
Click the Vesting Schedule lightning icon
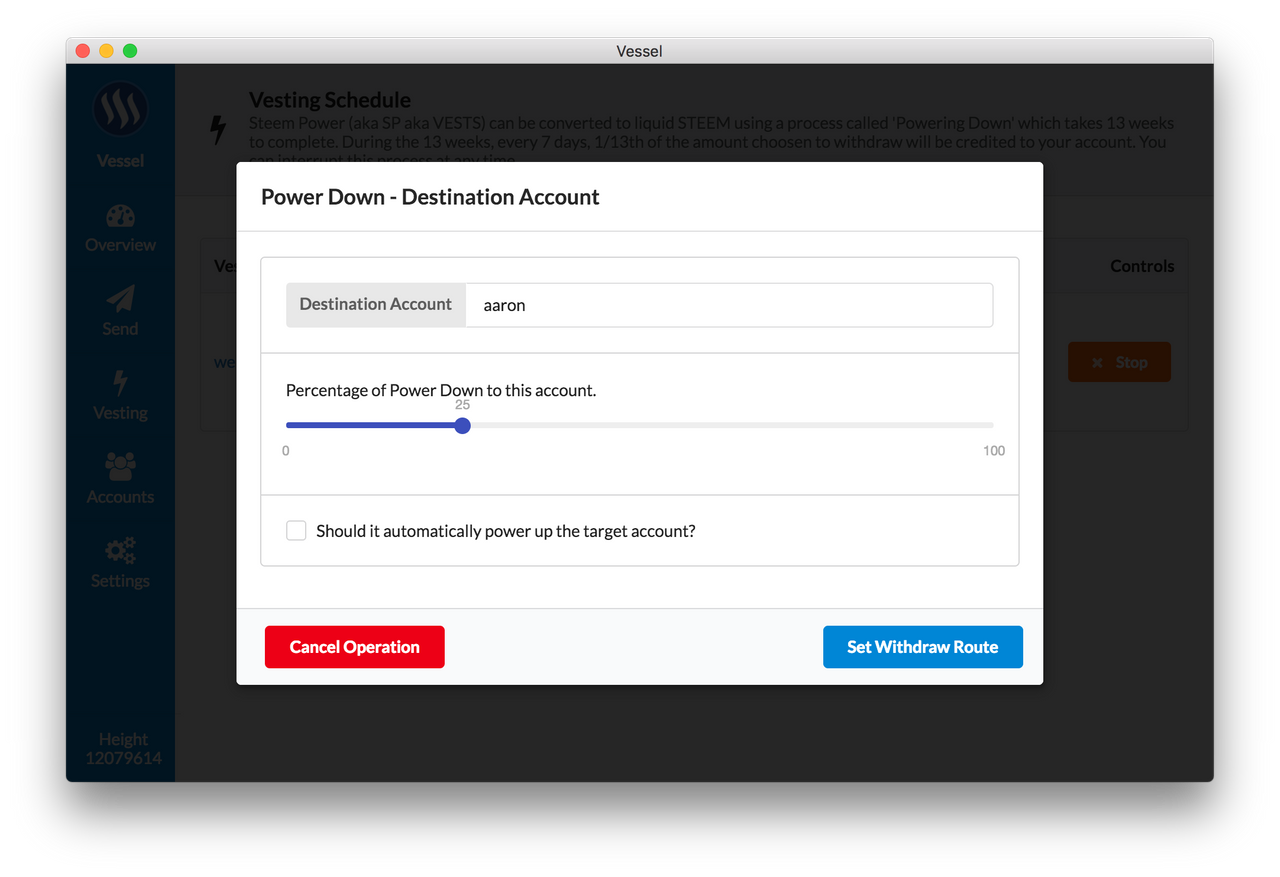218,130
